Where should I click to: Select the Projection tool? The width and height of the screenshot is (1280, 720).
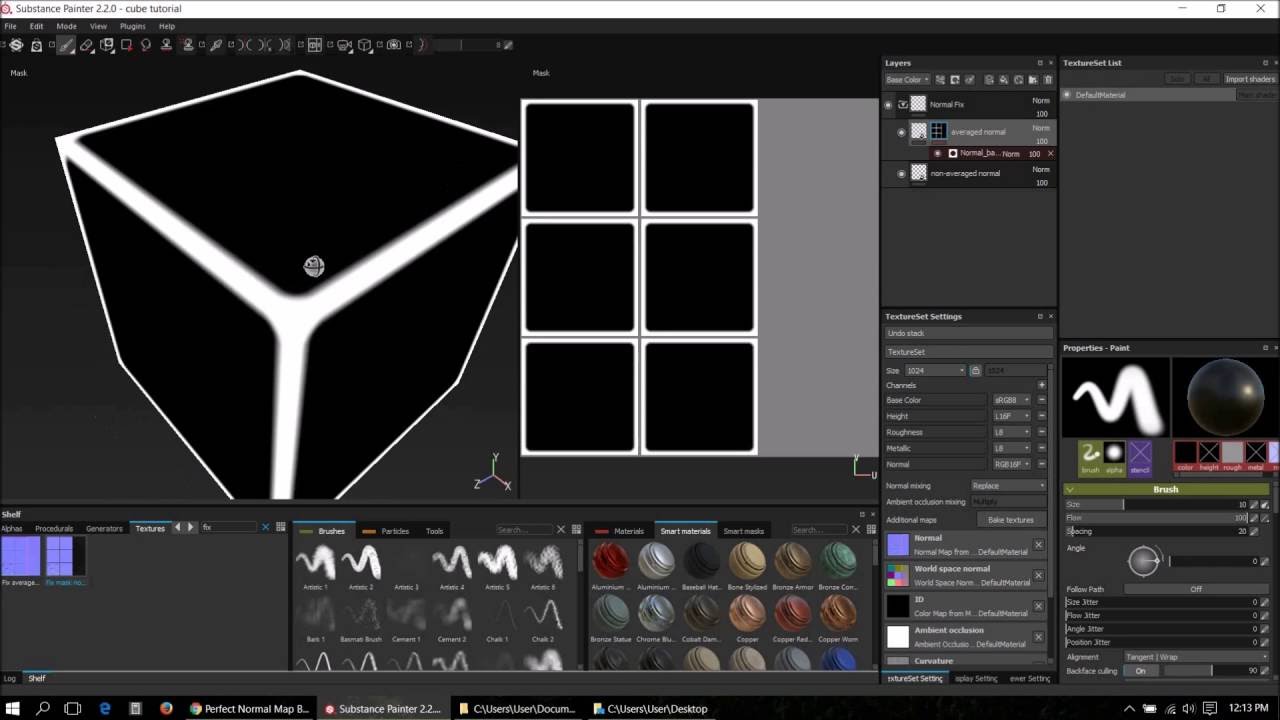click(107, 45)
